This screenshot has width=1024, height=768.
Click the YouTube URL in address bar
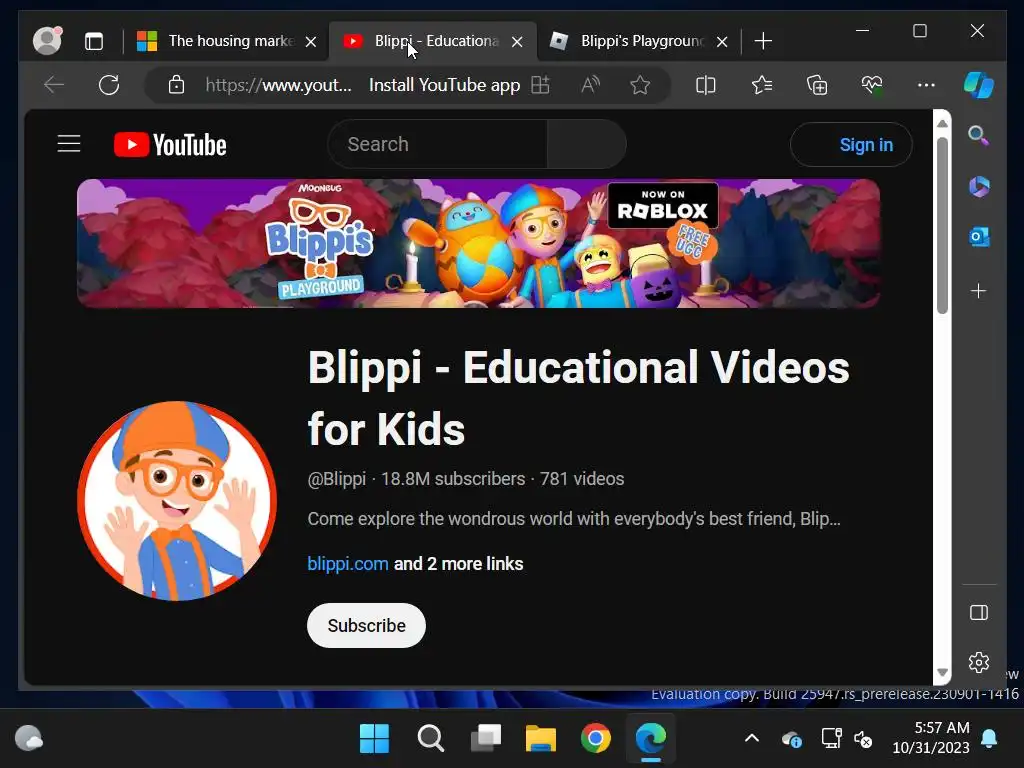[x=279, y=85]
